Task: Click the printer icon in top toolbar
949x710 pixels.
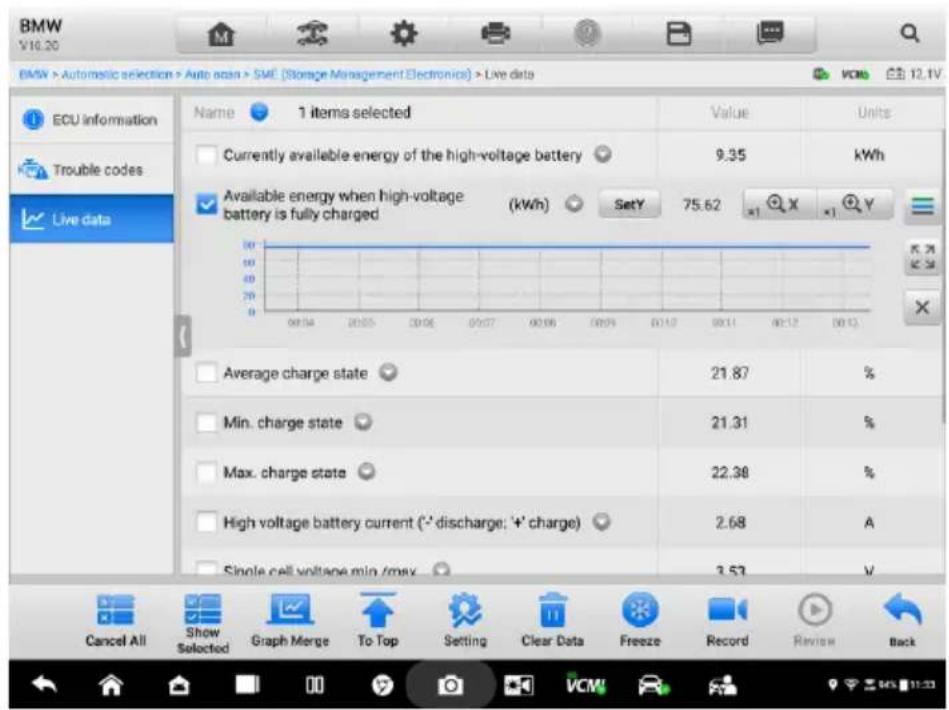Action: pos(495,33)
